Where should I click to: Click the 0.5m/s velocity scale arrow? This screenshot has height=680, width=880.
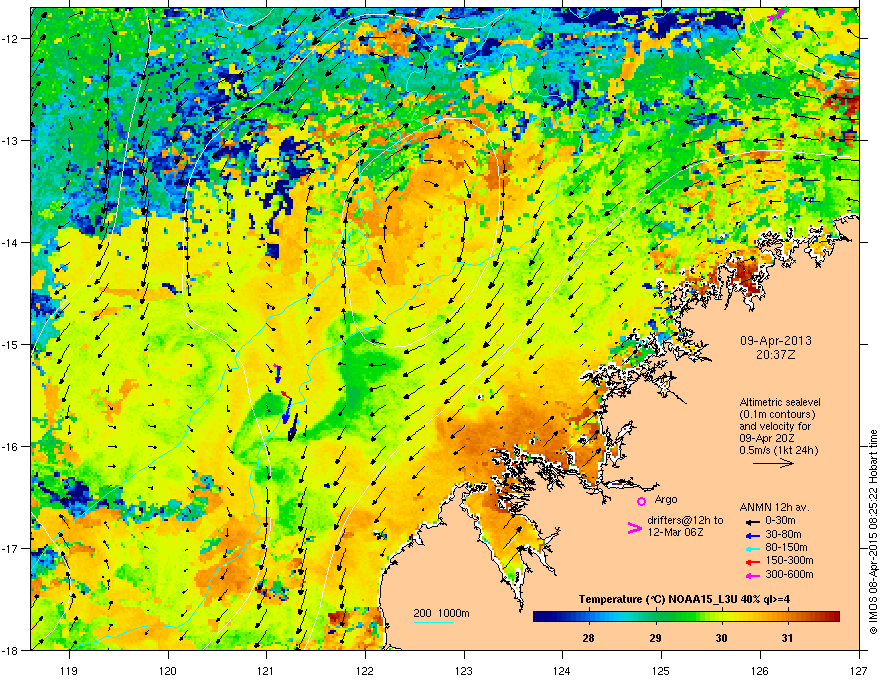[x=773, y=463]
